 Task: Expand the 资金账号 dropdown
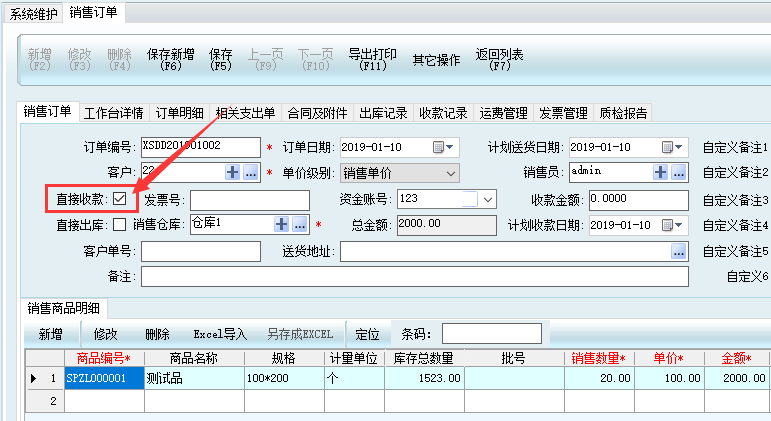488,199
